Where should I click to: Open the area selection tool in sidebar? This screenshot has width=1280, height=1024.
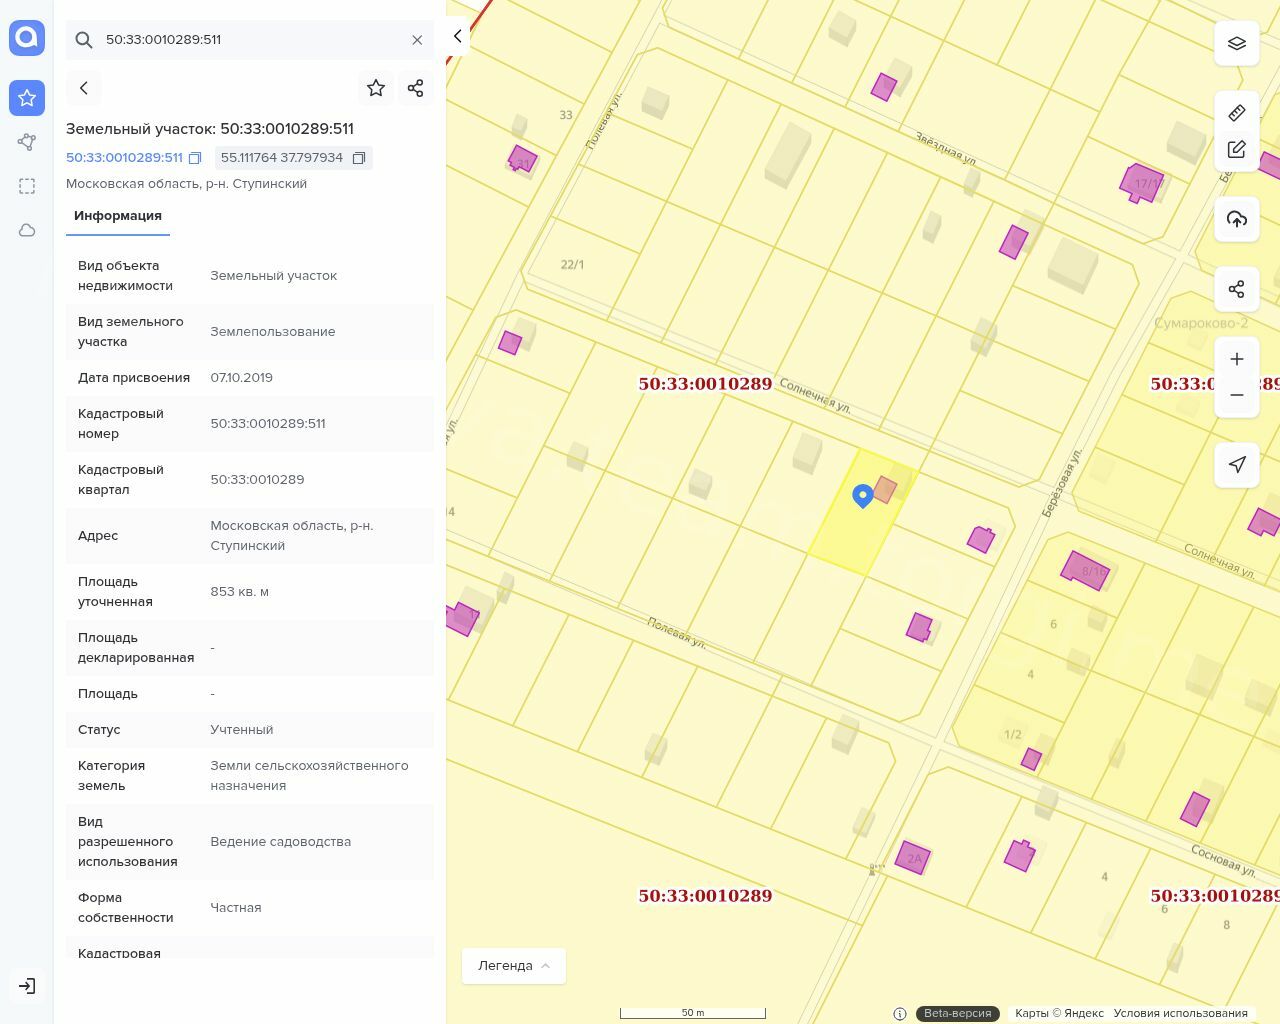pos(27,186)
